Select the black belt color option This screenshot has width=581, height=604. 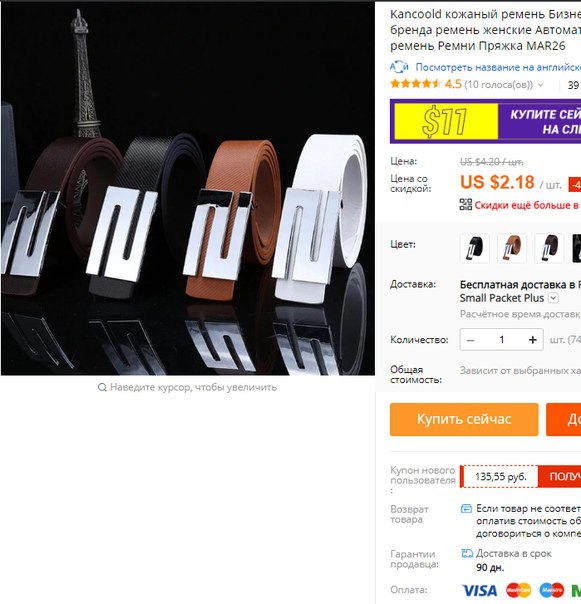[x=474, y=248]
